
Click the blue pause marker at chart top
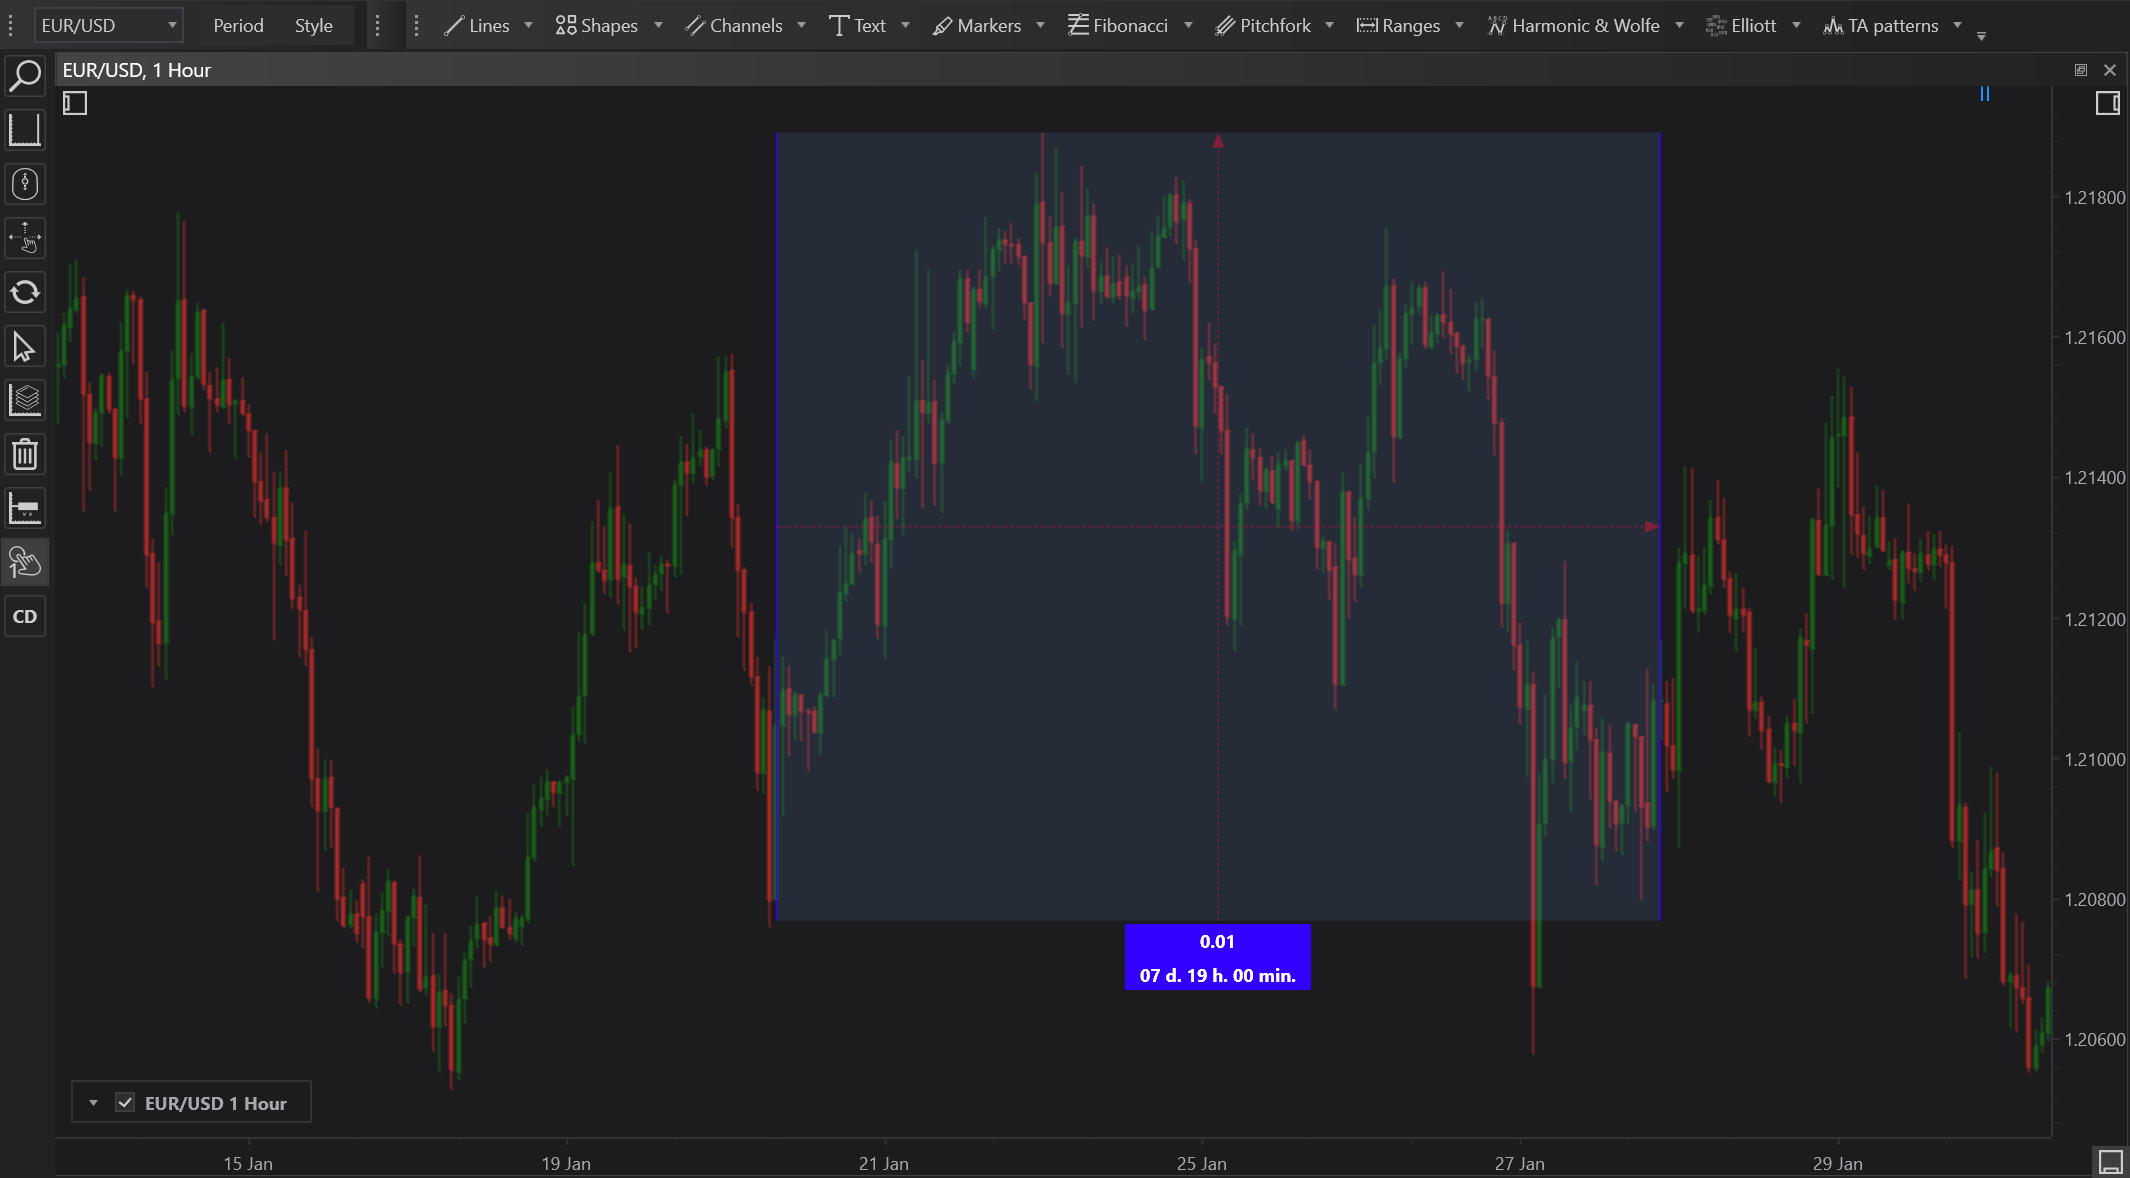tap(1985, 94)
